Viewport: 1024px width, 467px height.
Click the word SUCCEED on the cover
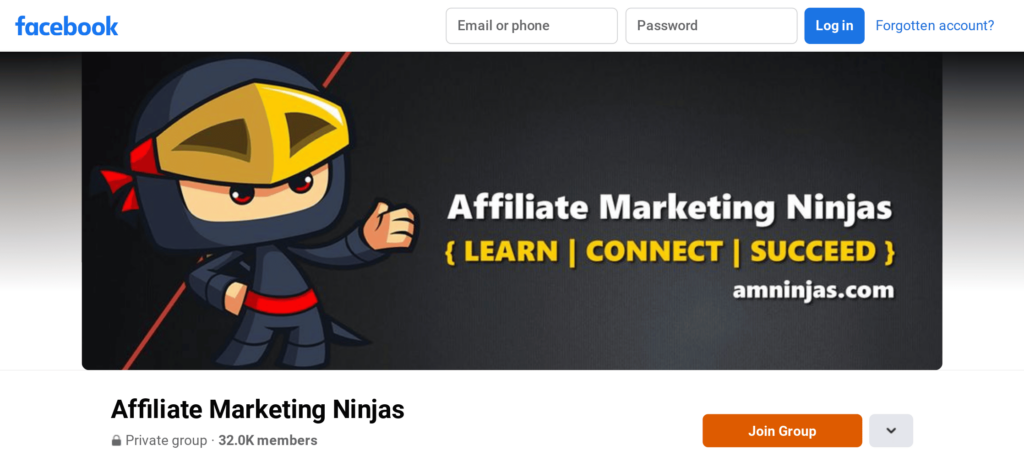click(813, 252)
